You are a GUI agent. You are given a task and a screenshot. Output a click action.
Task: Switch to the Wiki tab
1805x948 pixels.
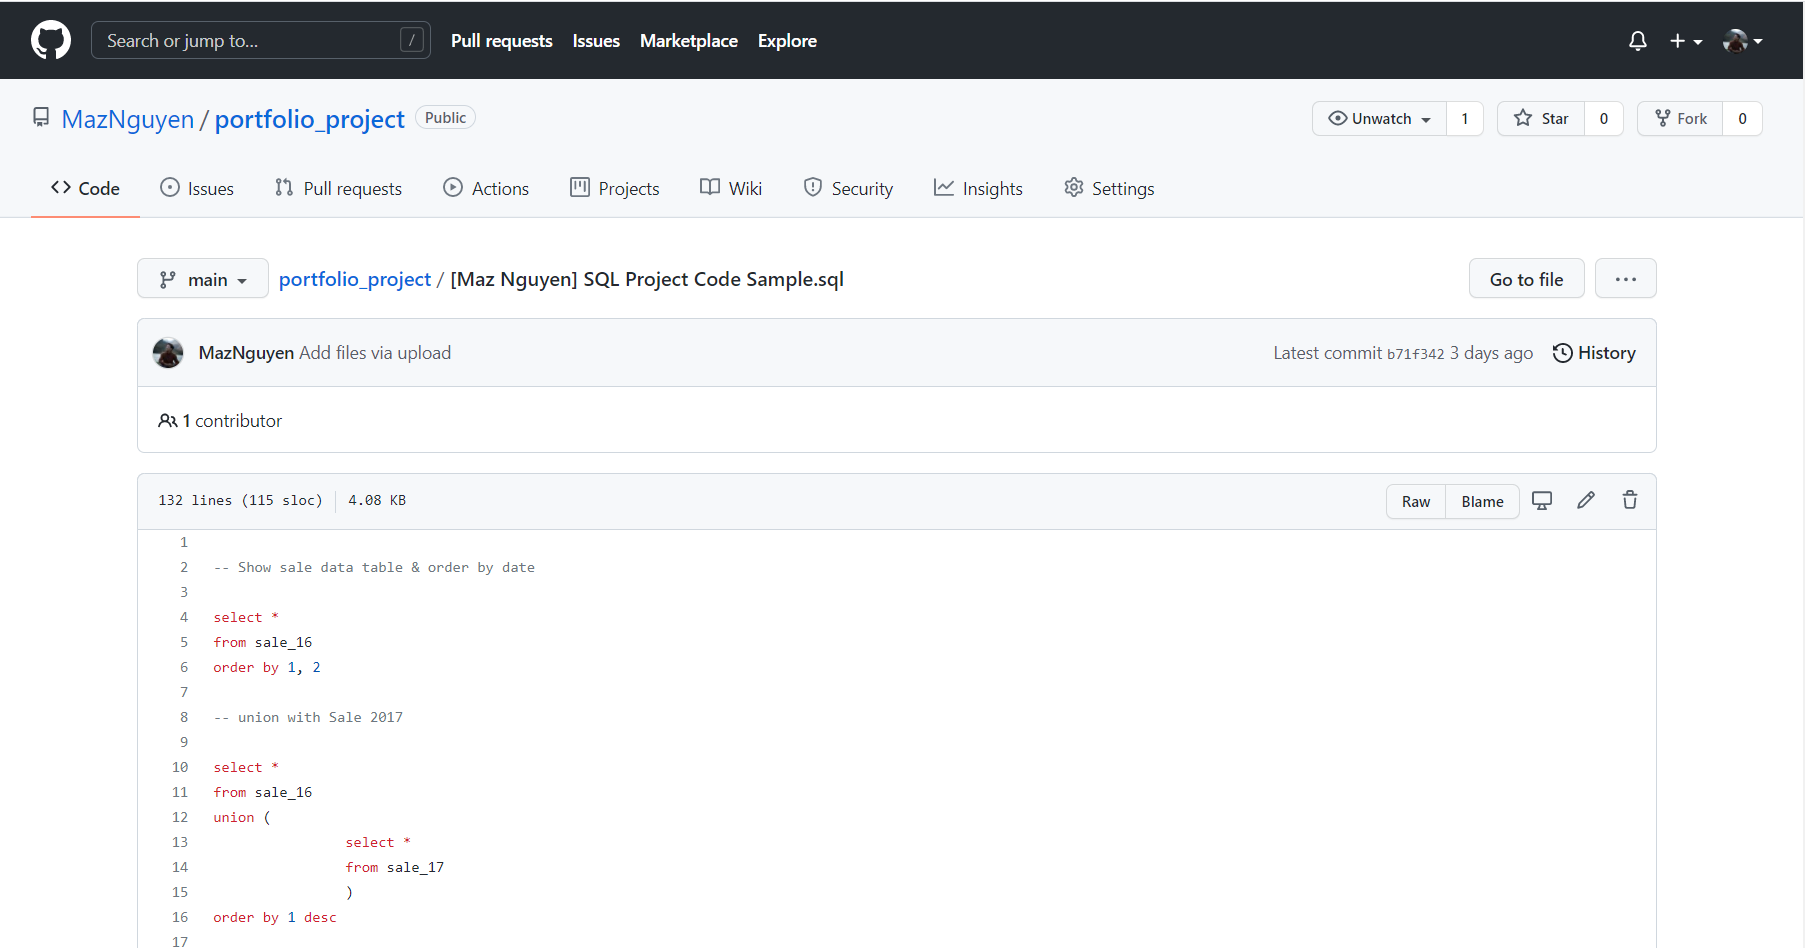731,188
